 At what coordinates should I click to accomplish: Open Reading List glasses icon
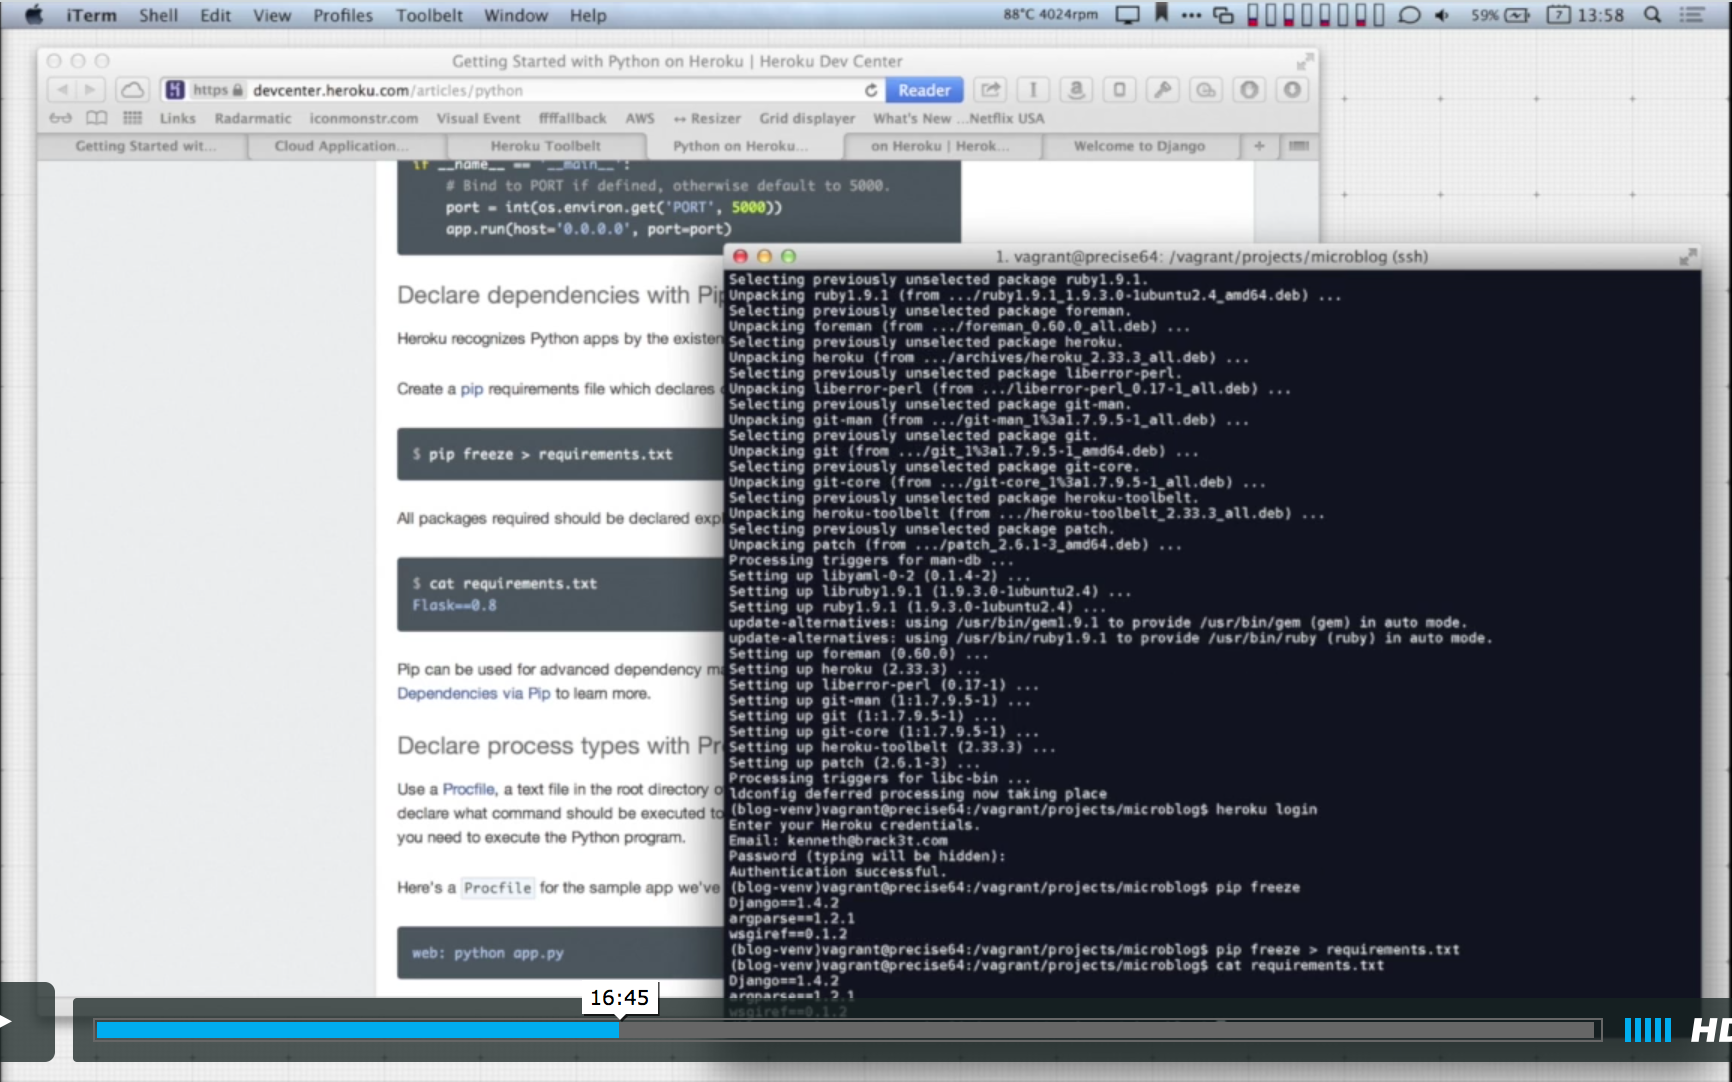click(61, 118)
